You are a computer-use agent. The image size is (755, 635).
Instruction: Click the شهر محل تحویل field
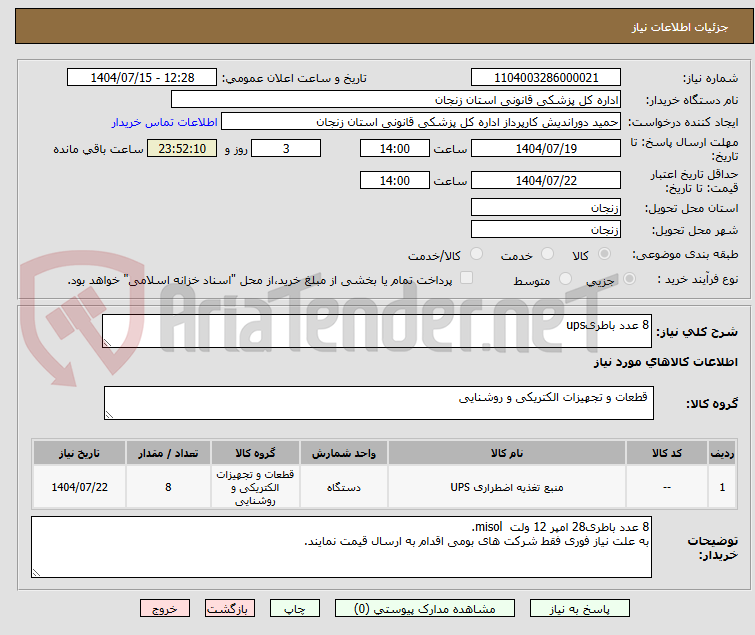546,230
